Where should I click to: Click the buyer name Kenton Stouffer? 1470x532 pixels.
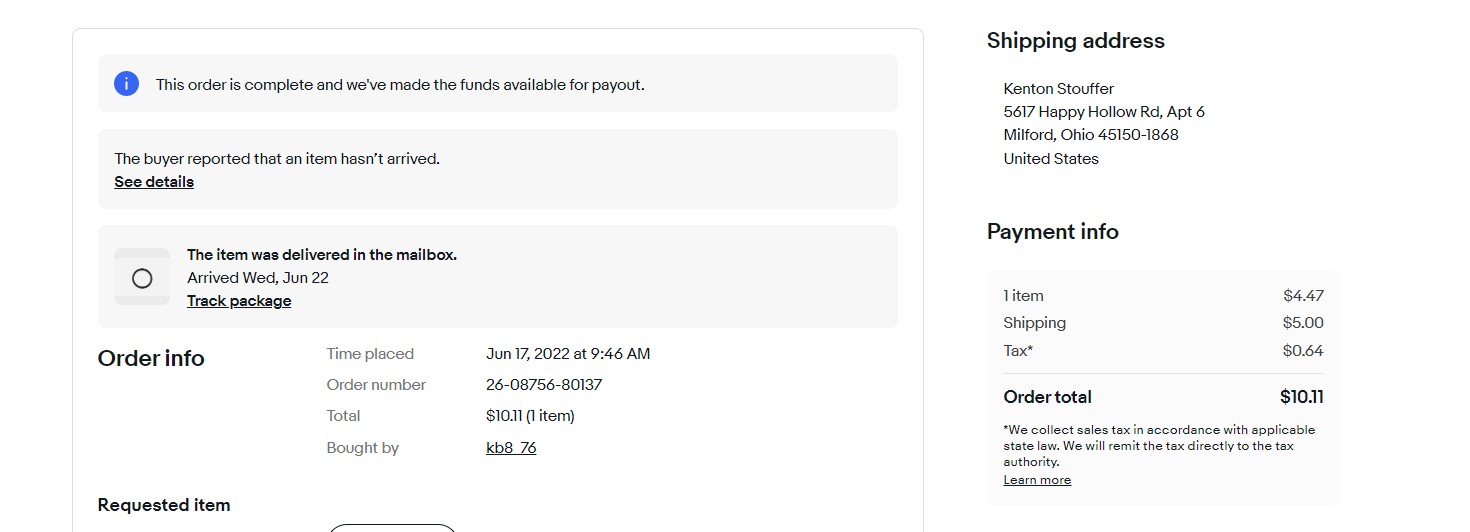pyautogui.click(x=1058, y=89)
